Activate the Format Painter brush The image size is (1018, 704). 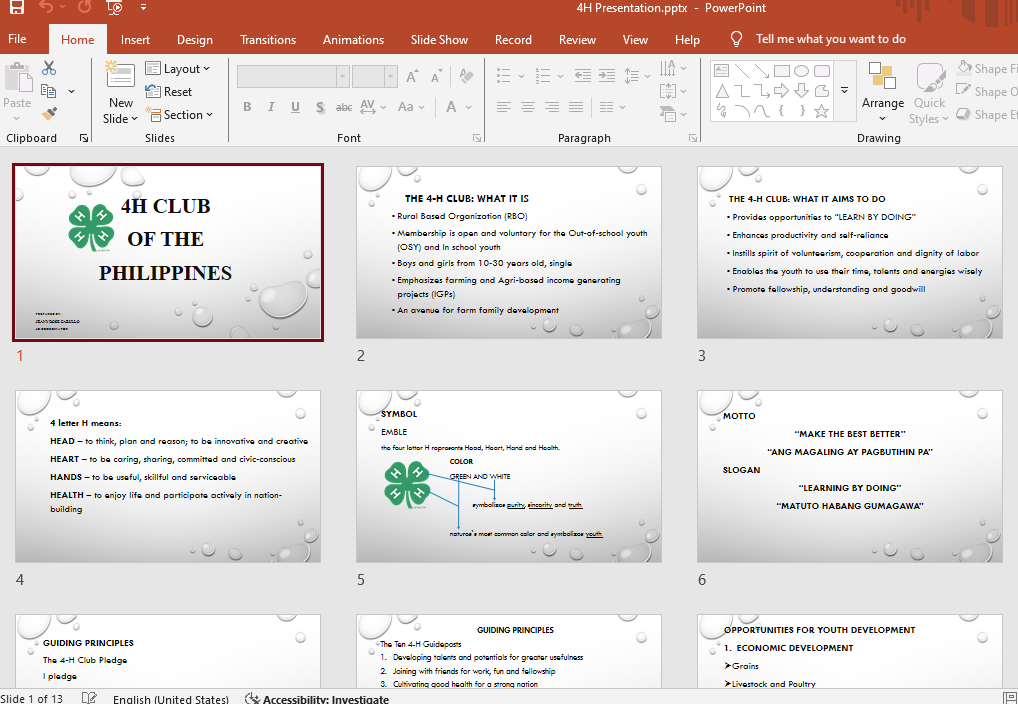pyautogui.click(x=49, y=114)
